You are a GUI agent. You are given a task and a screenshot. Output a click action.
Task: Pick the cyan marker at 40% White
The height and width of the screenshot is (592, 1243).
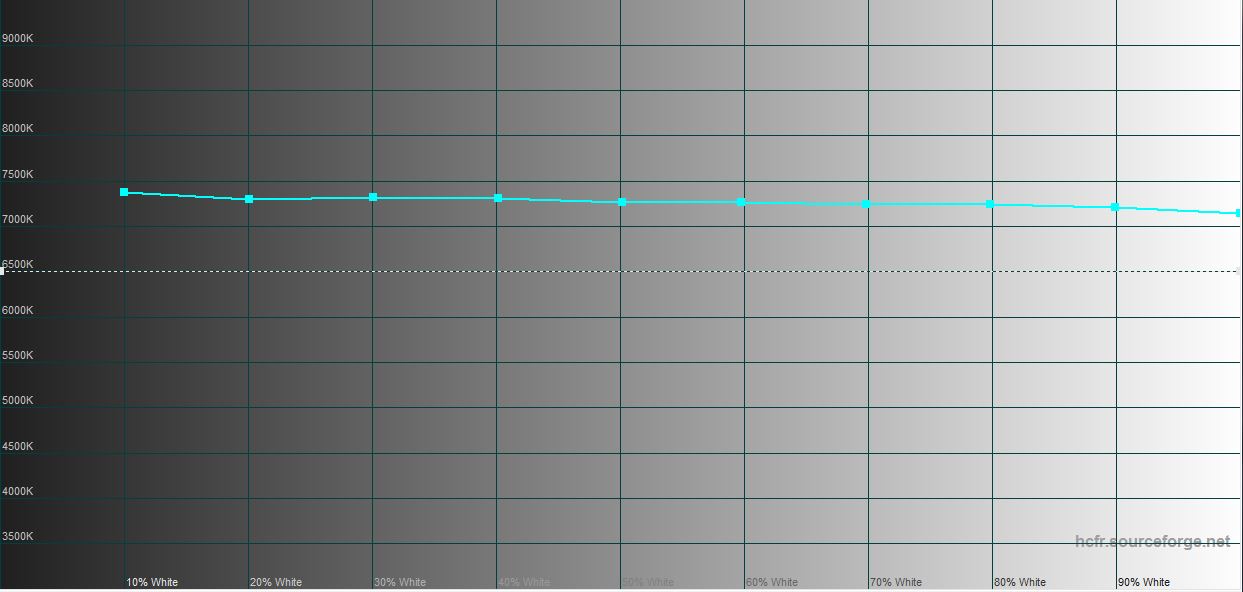[x=498, y=198]
